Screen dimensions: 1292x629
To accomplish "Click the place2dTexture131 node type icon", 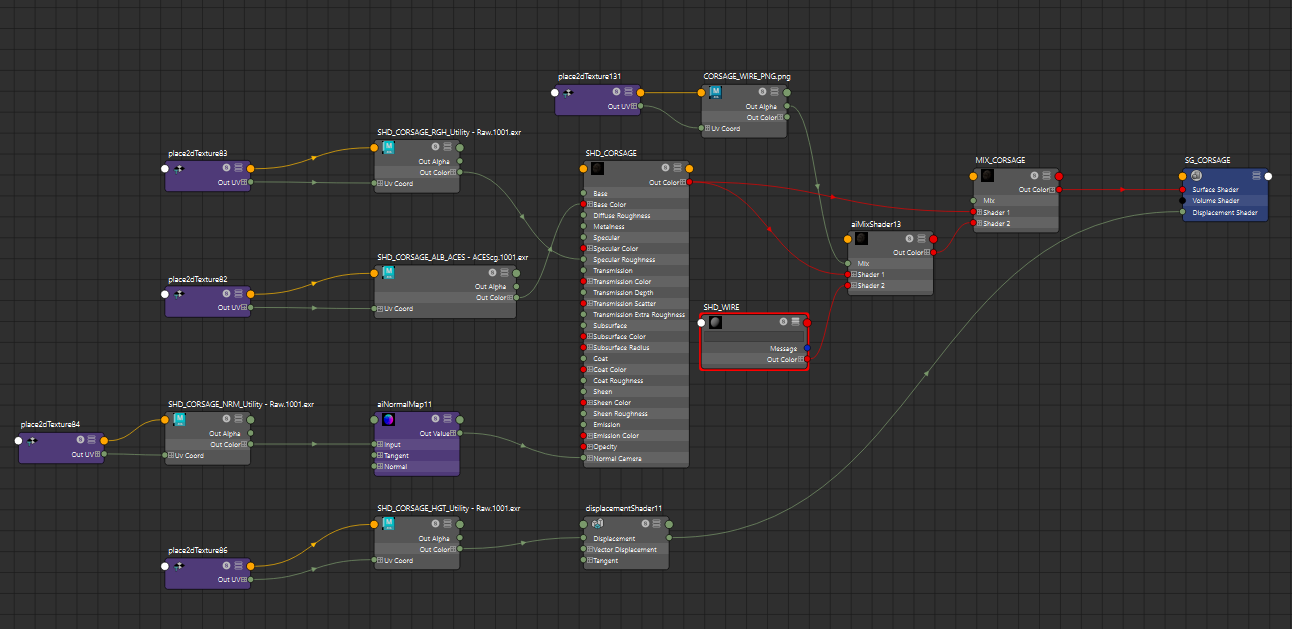I will click(x=569, y=92).
